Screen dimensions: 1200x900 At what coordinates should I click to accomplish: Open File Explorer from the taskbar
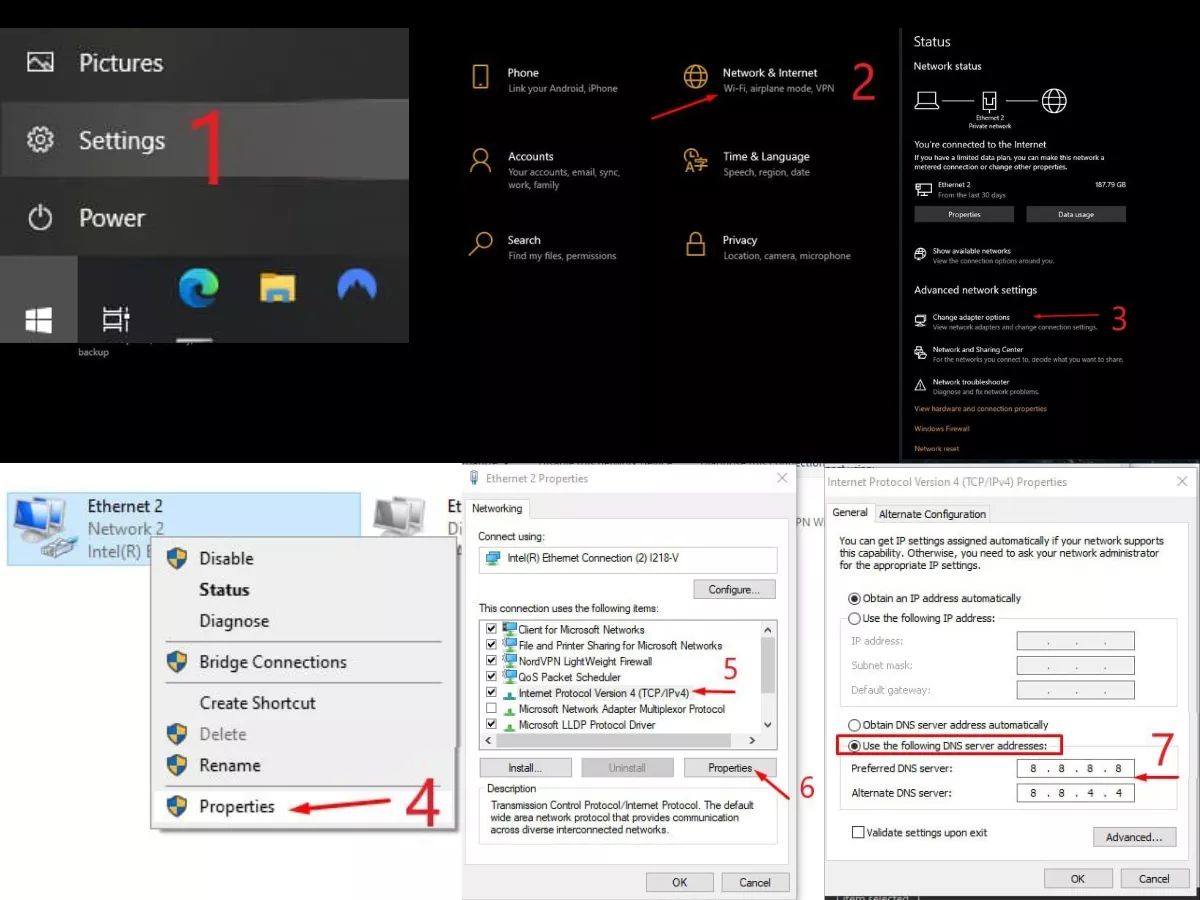pos(277,288)
